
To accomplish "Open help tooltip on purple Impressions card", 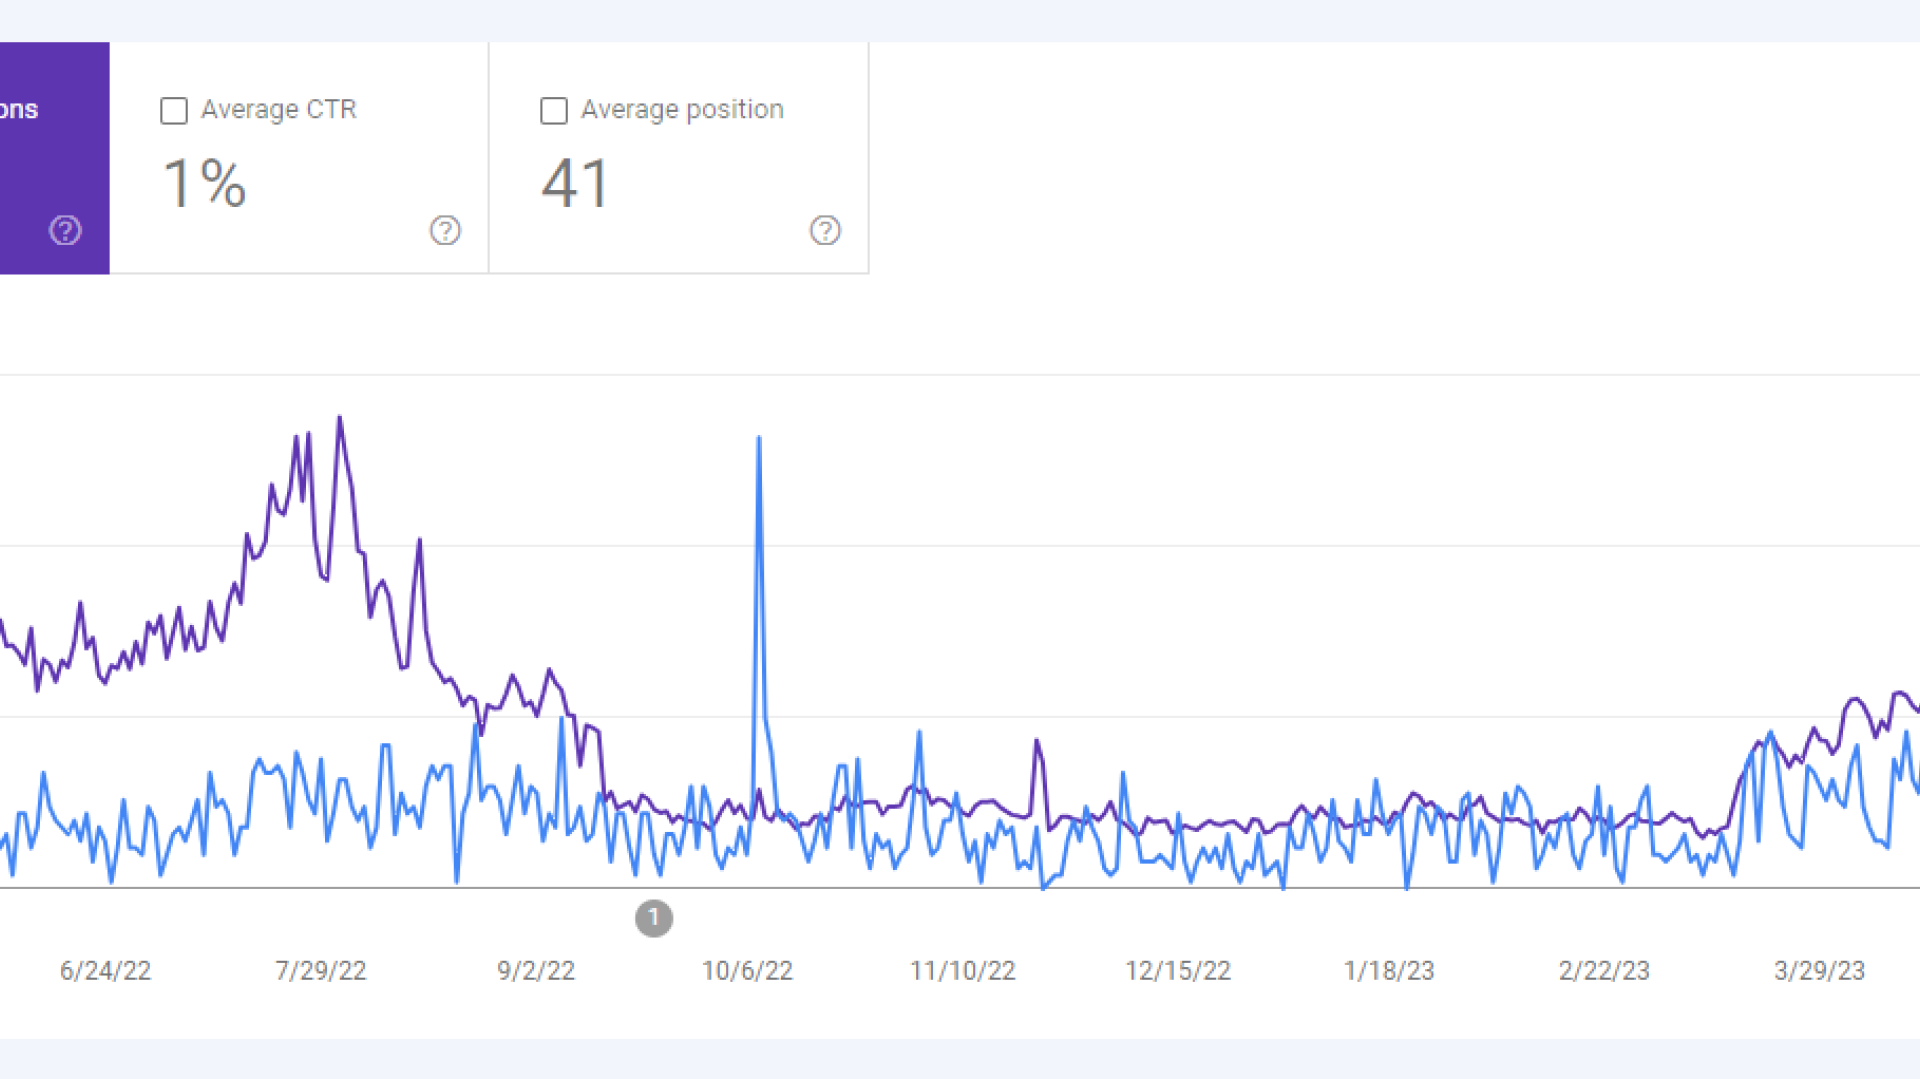I will click(64, 230).
